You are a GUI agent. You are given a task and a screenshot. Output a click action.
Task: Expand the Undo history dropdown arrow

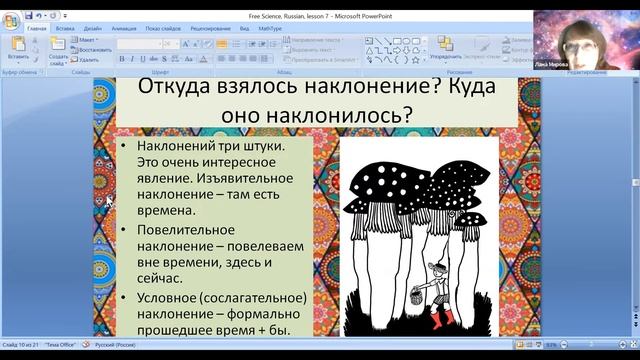pyautogui.click(x=45, y=16)
